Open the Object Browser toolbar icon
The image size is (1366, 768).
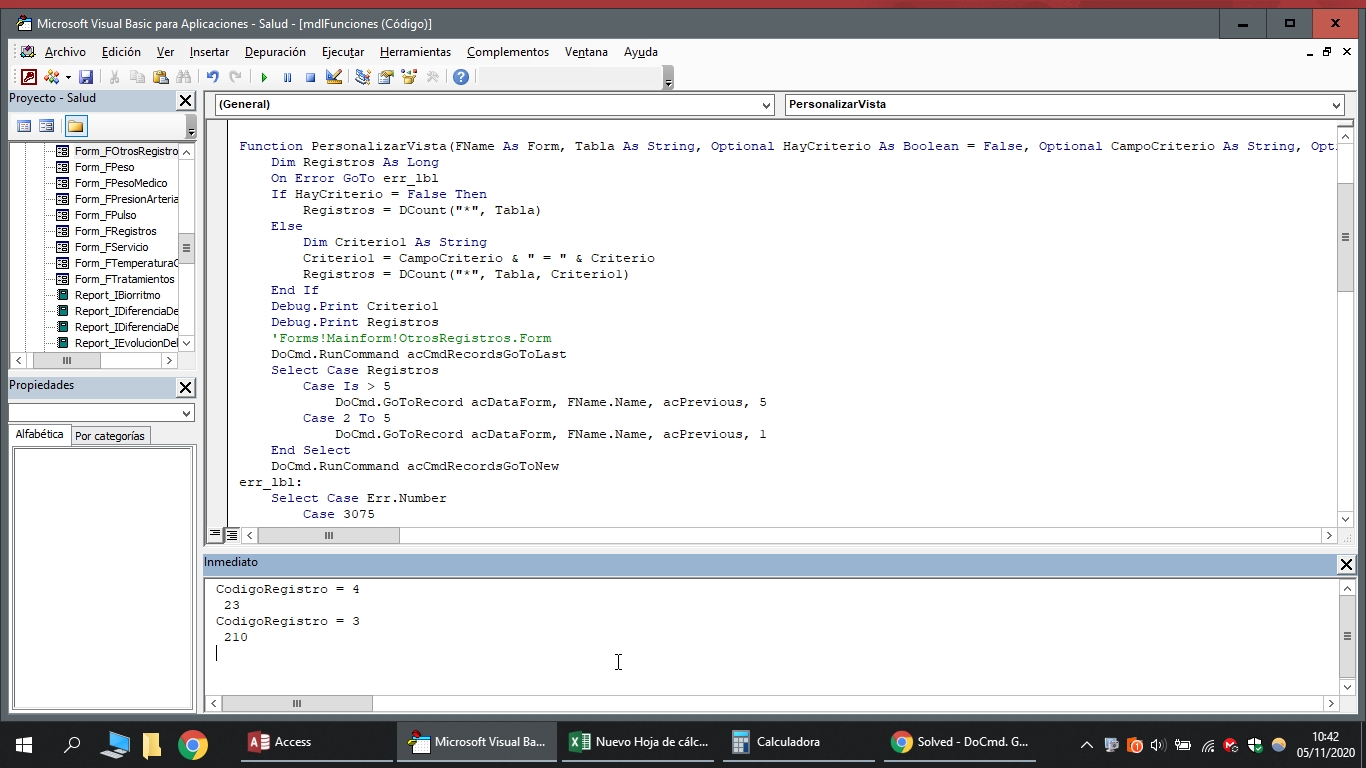[x=409, y=77]
